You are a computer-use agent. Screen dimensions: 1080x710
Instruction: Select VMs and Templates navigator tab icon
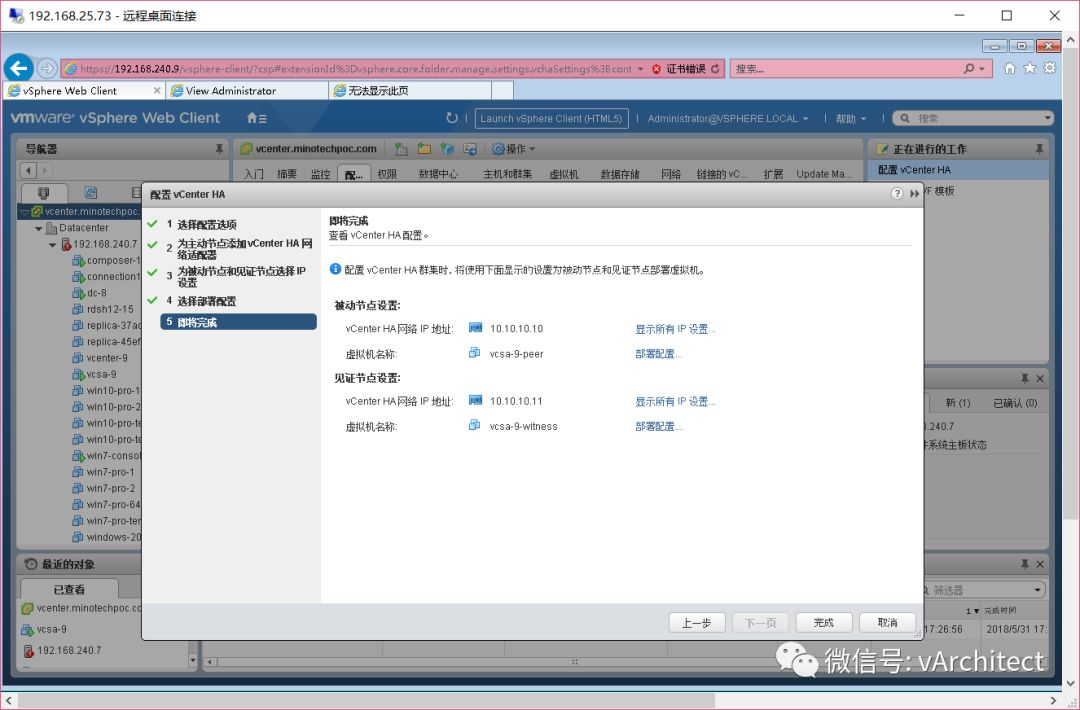[91, 193]
